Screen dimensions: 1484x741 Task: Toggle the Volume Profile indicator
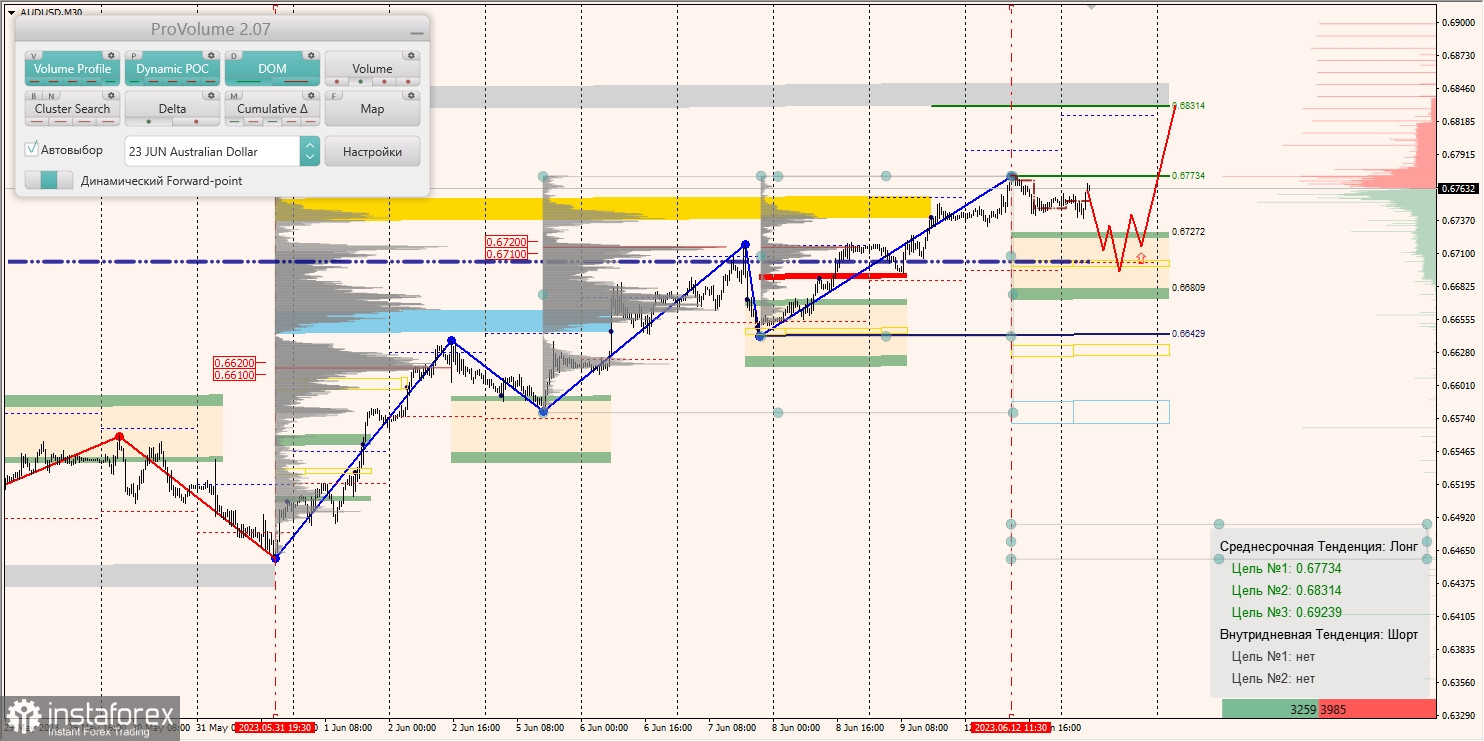tap(72, 69)
